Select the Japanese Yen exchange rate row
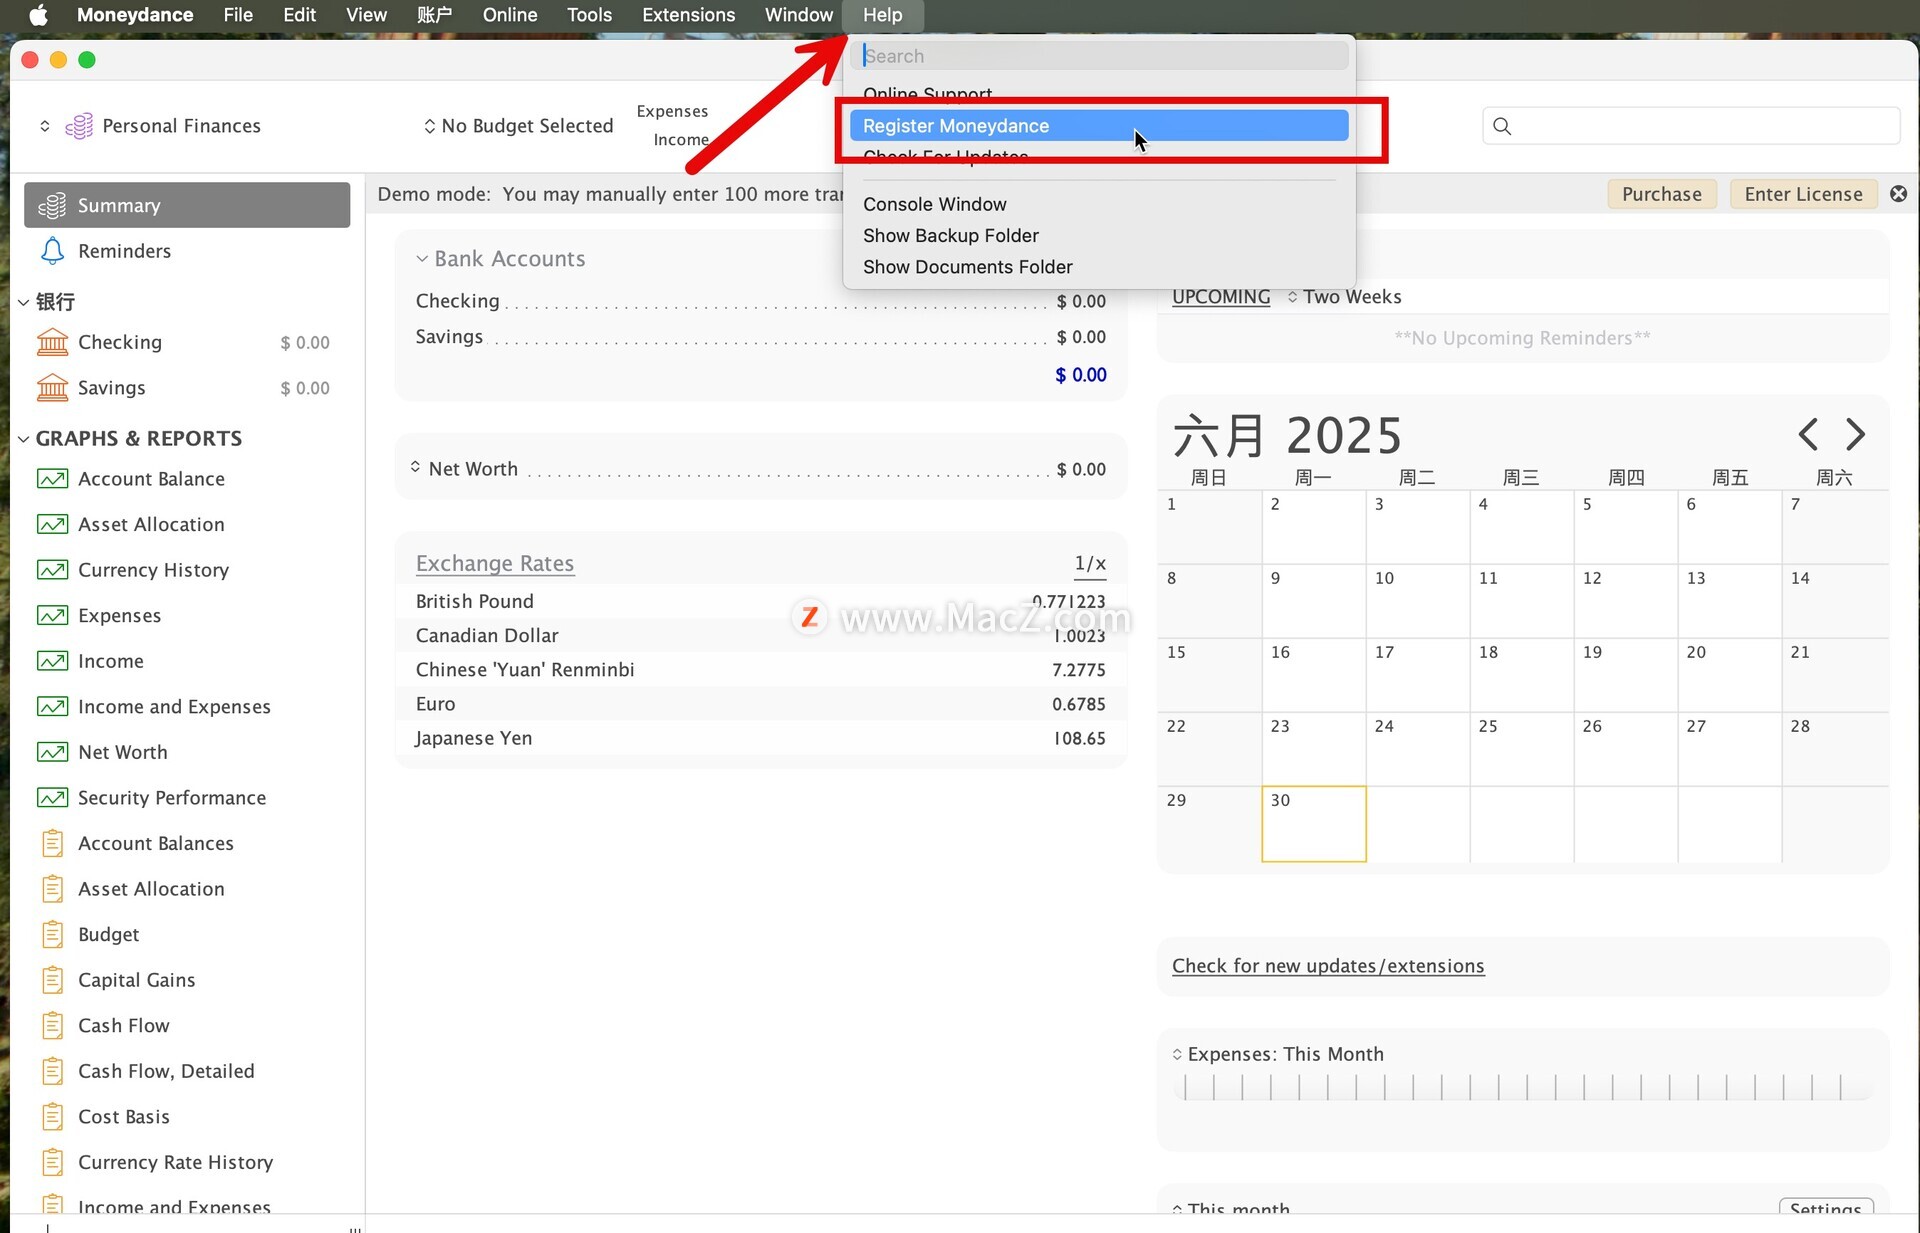The image size is (1920, 1233). coord(761,738)
